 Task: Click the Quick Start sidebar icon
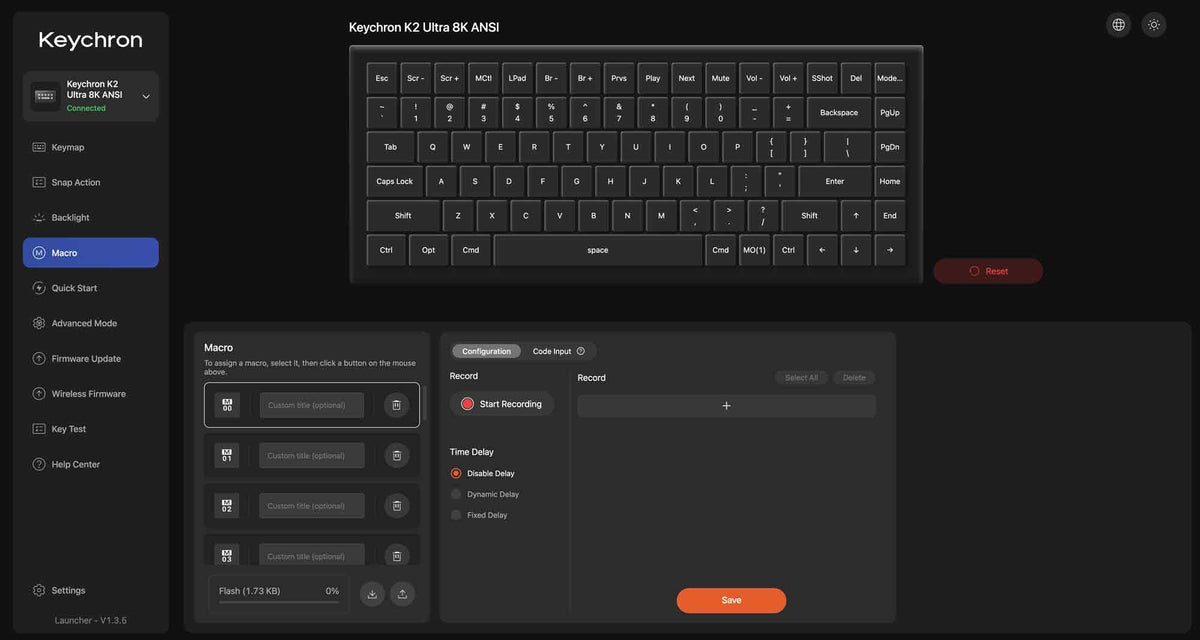point(39,288)
